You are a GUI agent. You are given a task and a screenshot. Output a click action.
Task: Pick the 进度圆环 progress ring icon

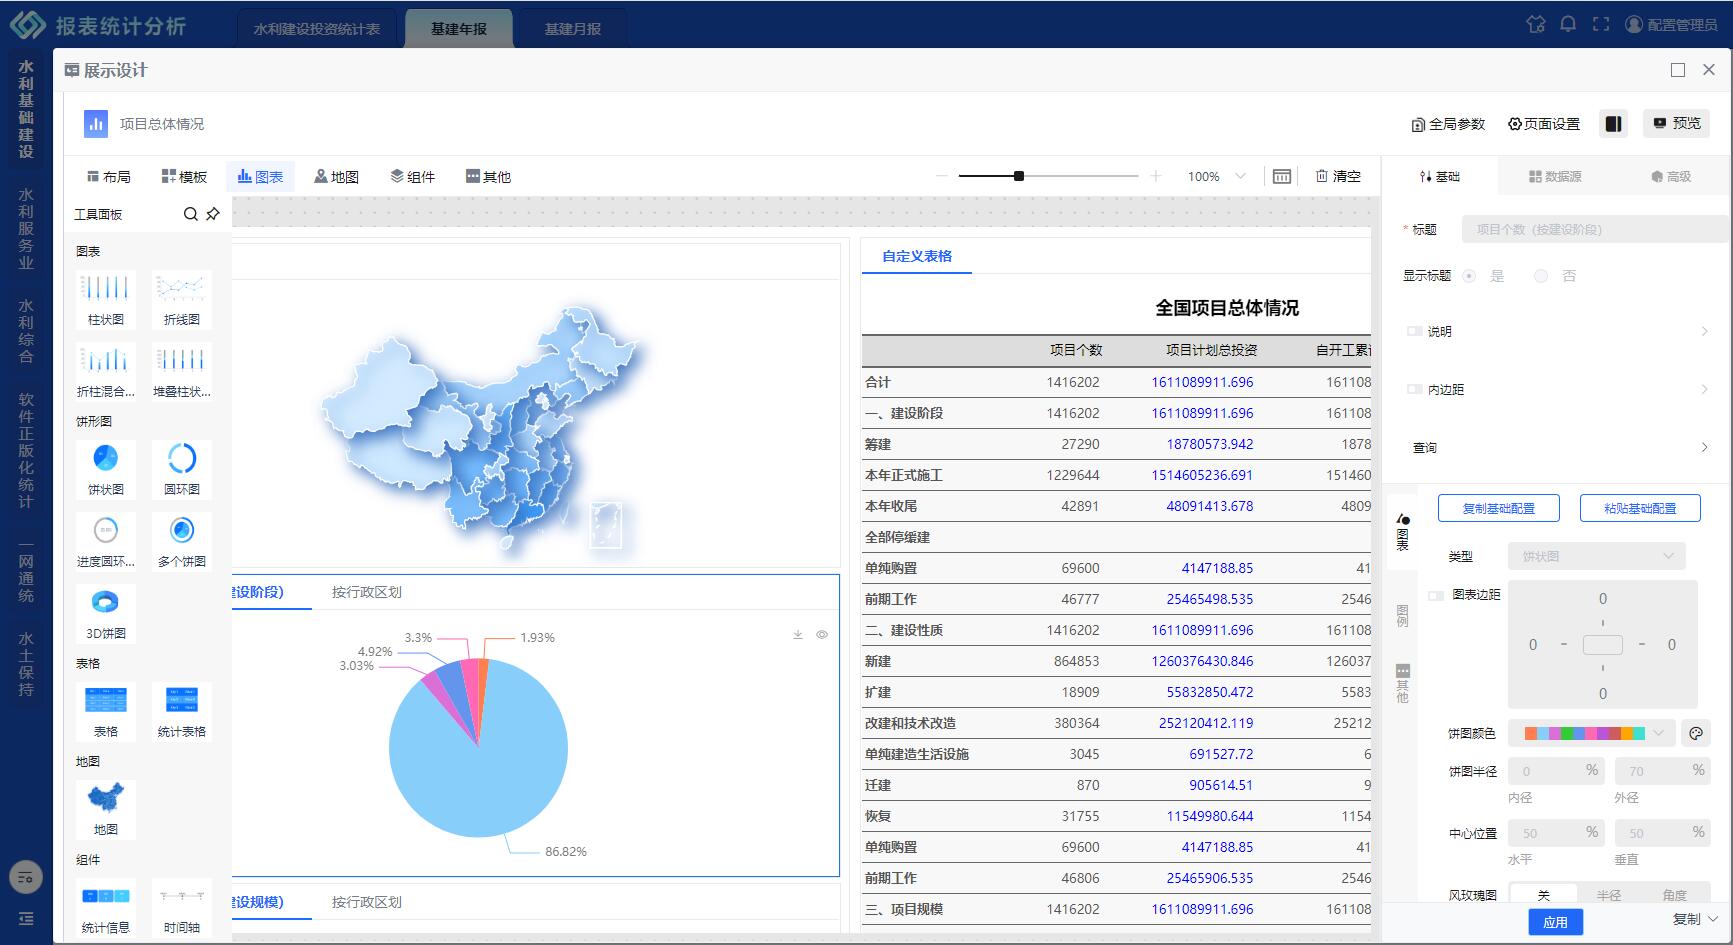106,541
